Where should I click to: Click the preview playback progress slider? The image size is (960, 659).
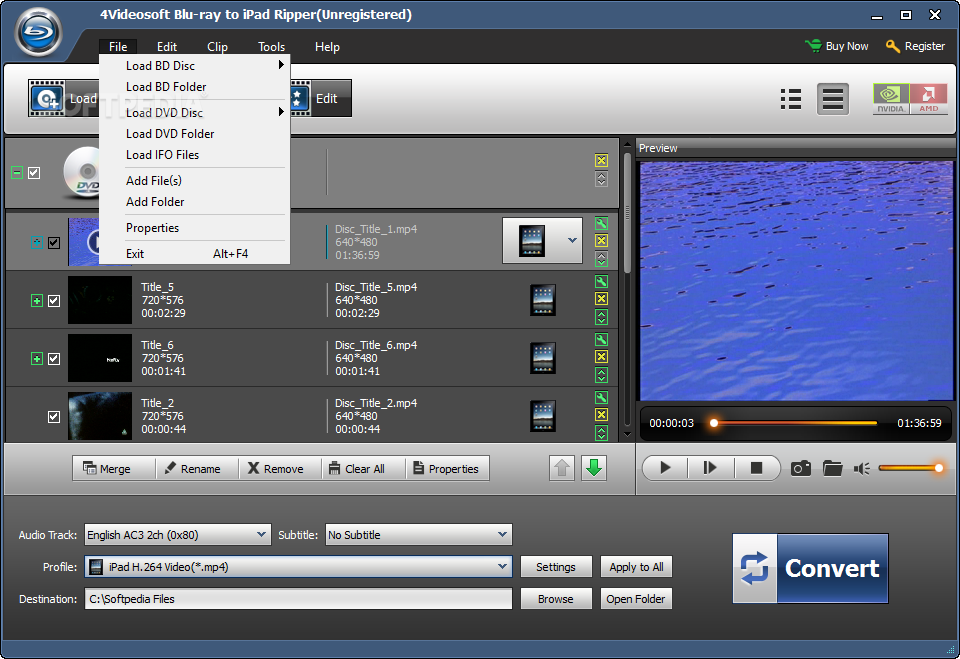(795, 423)
